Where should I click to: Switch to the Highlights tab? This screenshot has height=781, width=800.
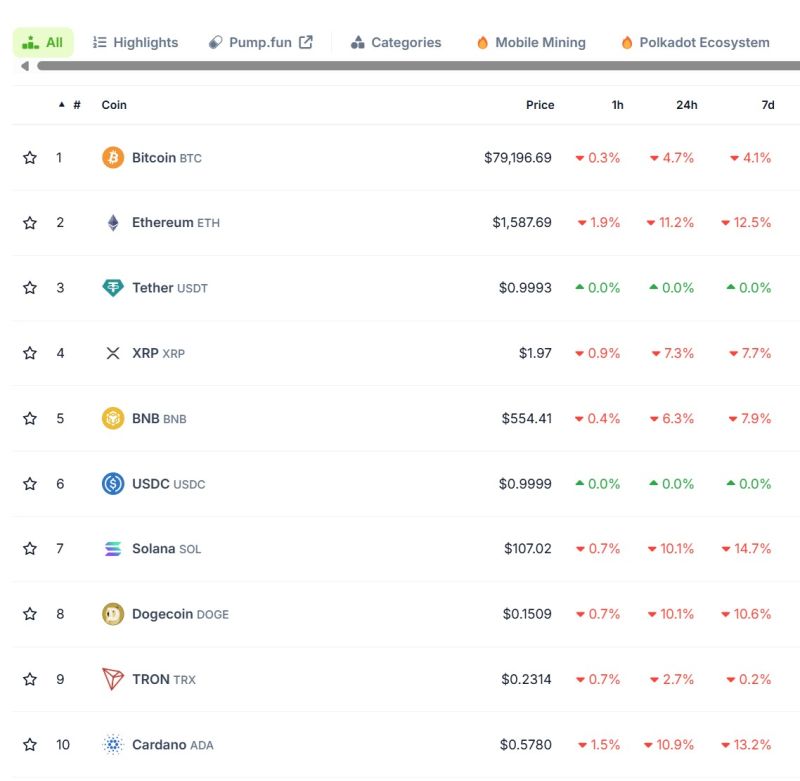135,43
